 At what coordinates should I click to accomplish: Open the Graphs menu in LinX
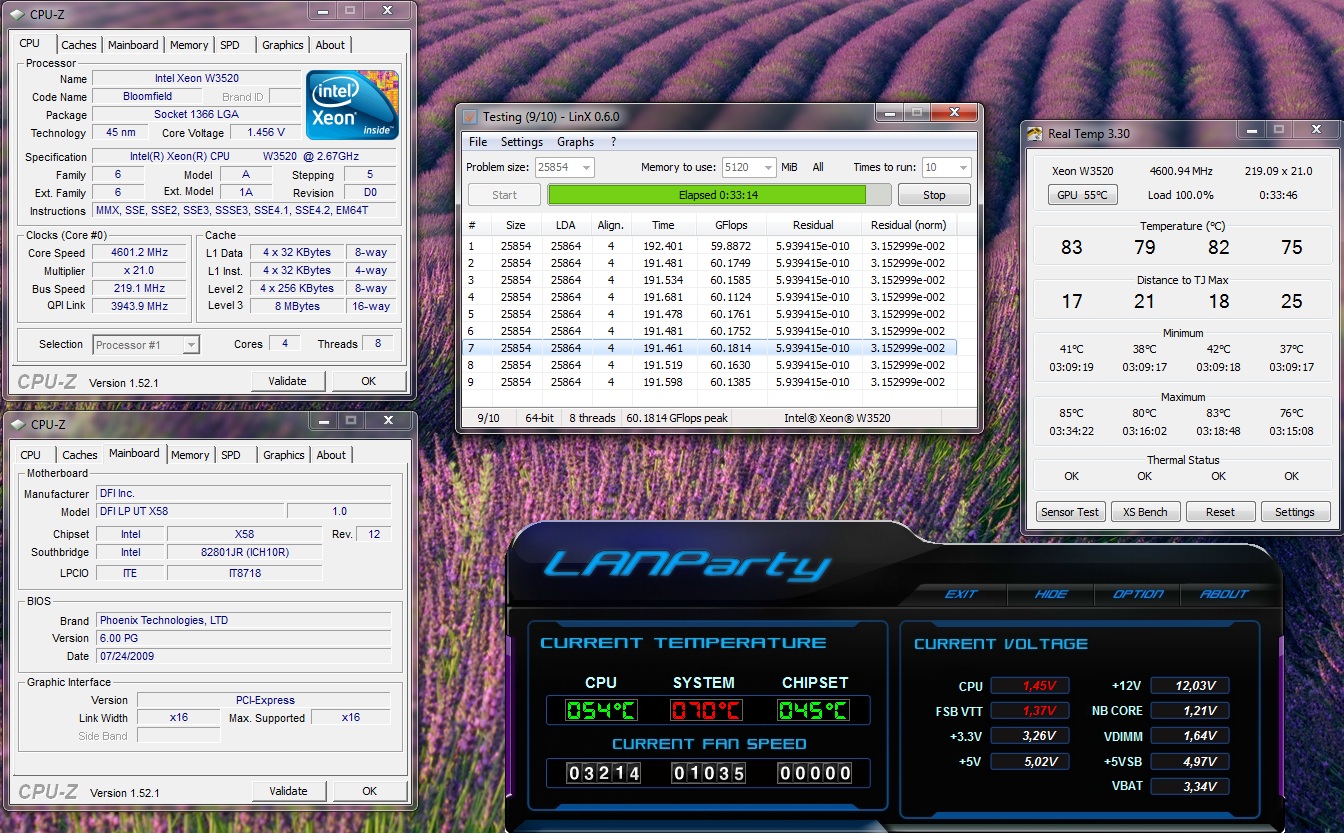tap(575, 142)
